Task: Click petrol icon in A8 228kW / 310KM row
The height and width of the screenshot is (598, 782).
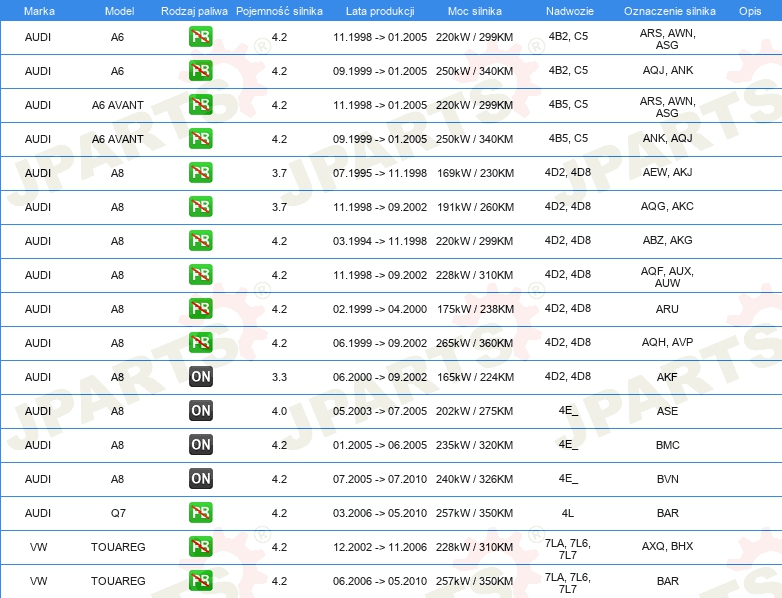Action: click(x=200, y=274)
